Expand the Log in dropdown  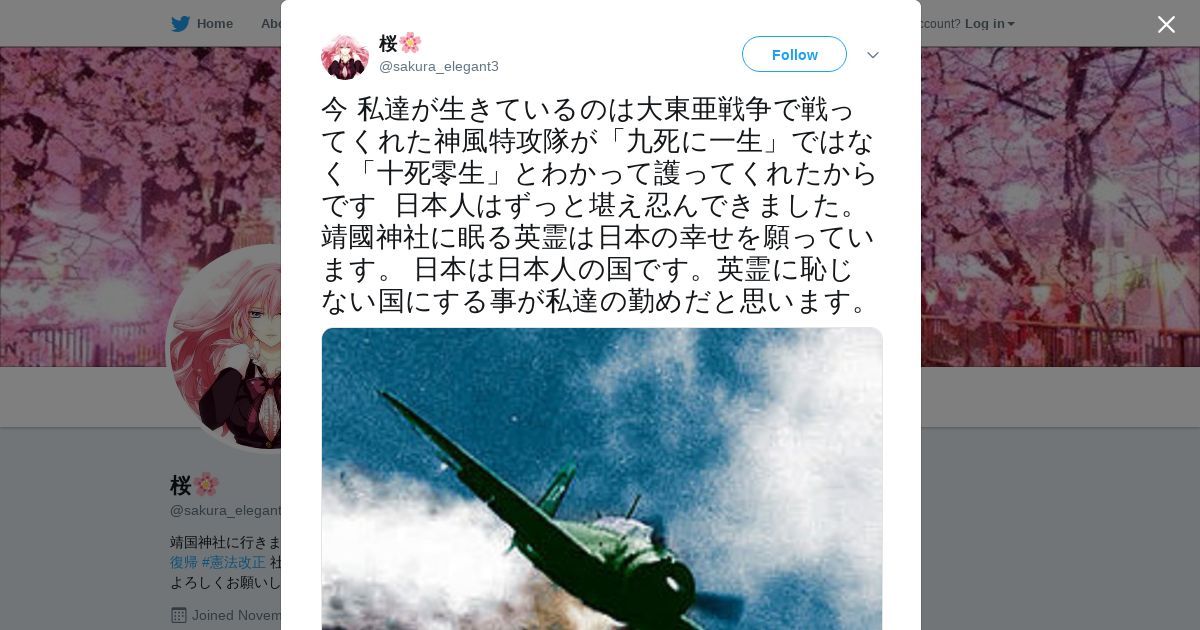click(989, 23)
